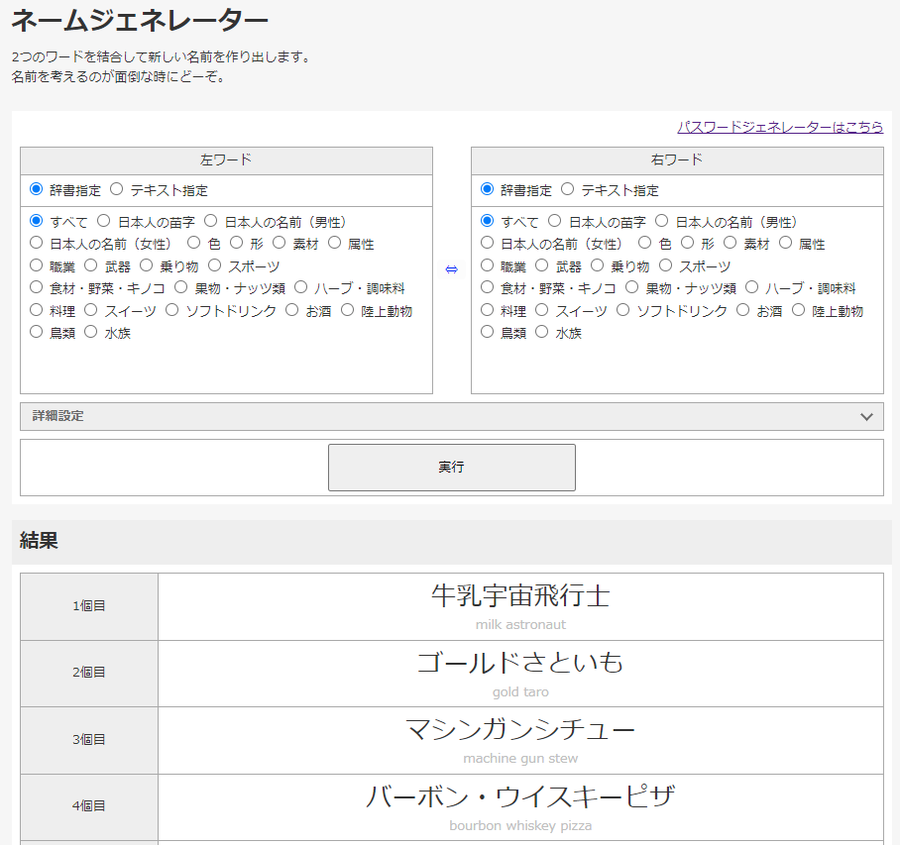Screen dimensions: 900x845
Task: Choose 食材・野菜・キノコ in the 左ワード panel
Action: click(36, 286)
